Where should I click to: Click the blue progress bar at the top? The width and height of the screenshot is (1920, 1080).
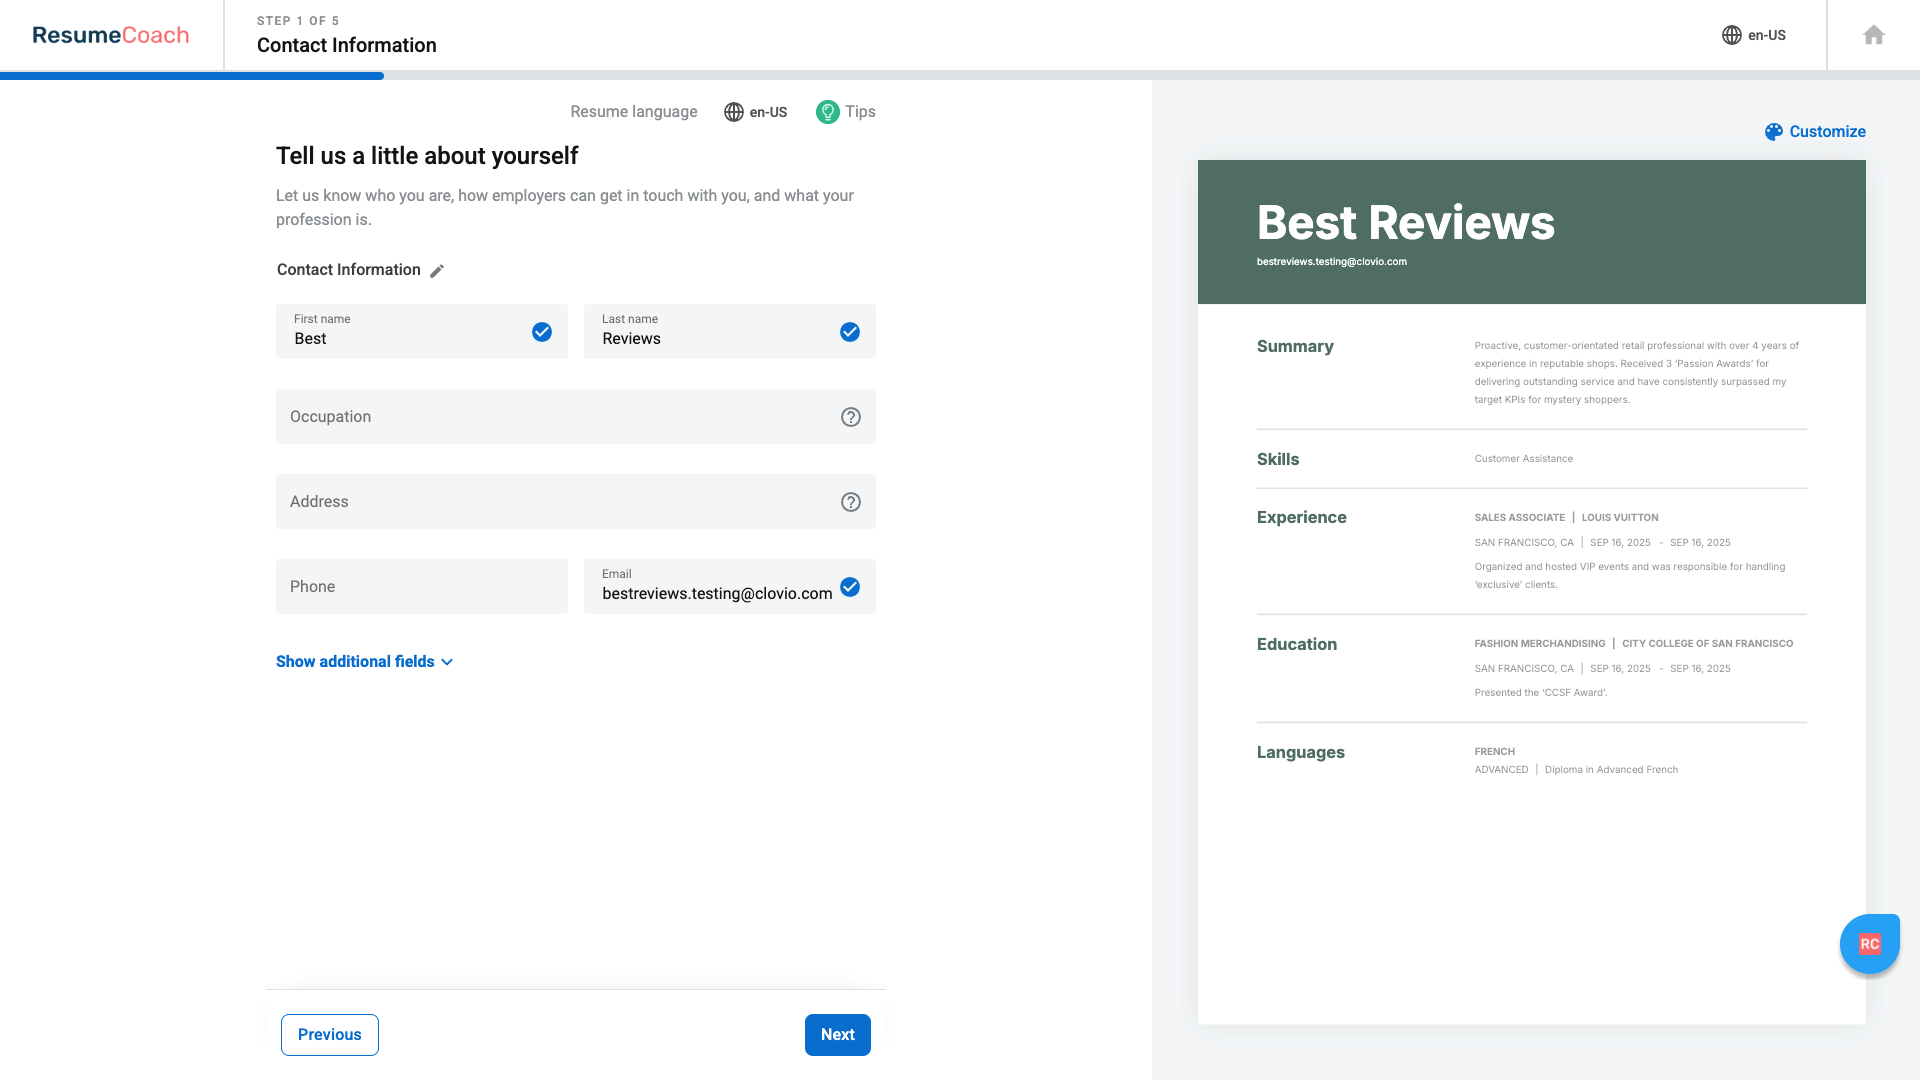192,76
